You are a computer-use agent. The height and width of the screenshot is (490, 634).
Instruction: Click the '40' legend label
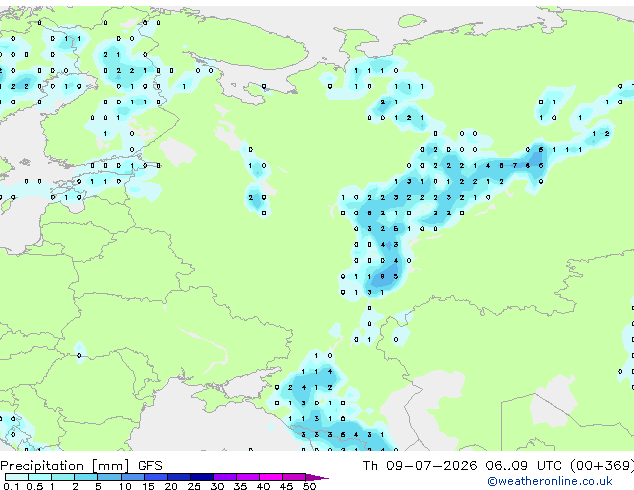(263, 486)
